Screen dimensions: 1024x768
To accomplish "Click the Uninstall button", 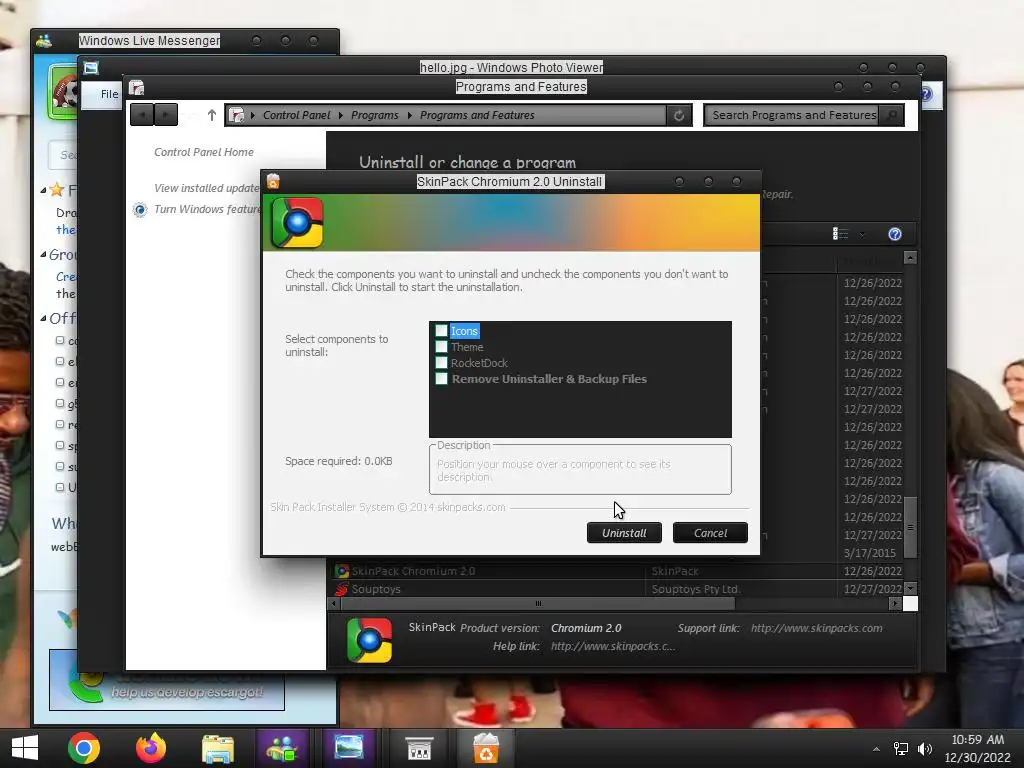I will pos(624,533).
